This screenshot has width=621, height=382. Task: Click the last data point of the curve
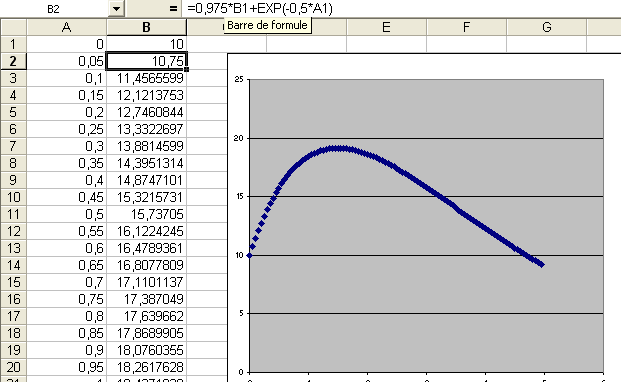click(542, 264)
